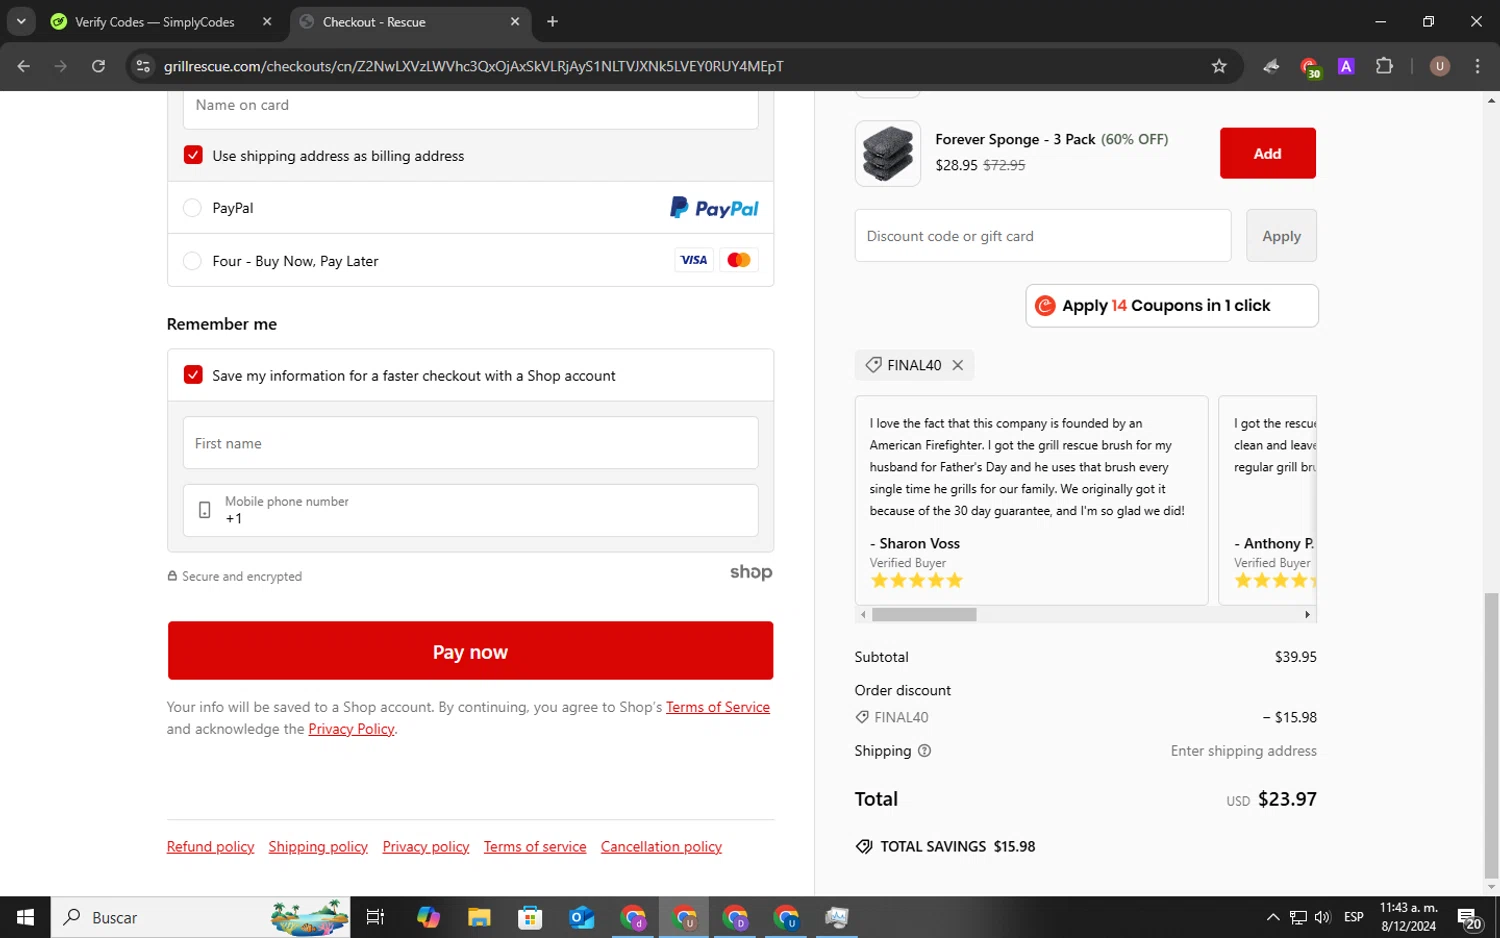Viewport: 1500px width, 938px height.
Task: Click the volume speaker tray icon
Action: coord(1323,917)
